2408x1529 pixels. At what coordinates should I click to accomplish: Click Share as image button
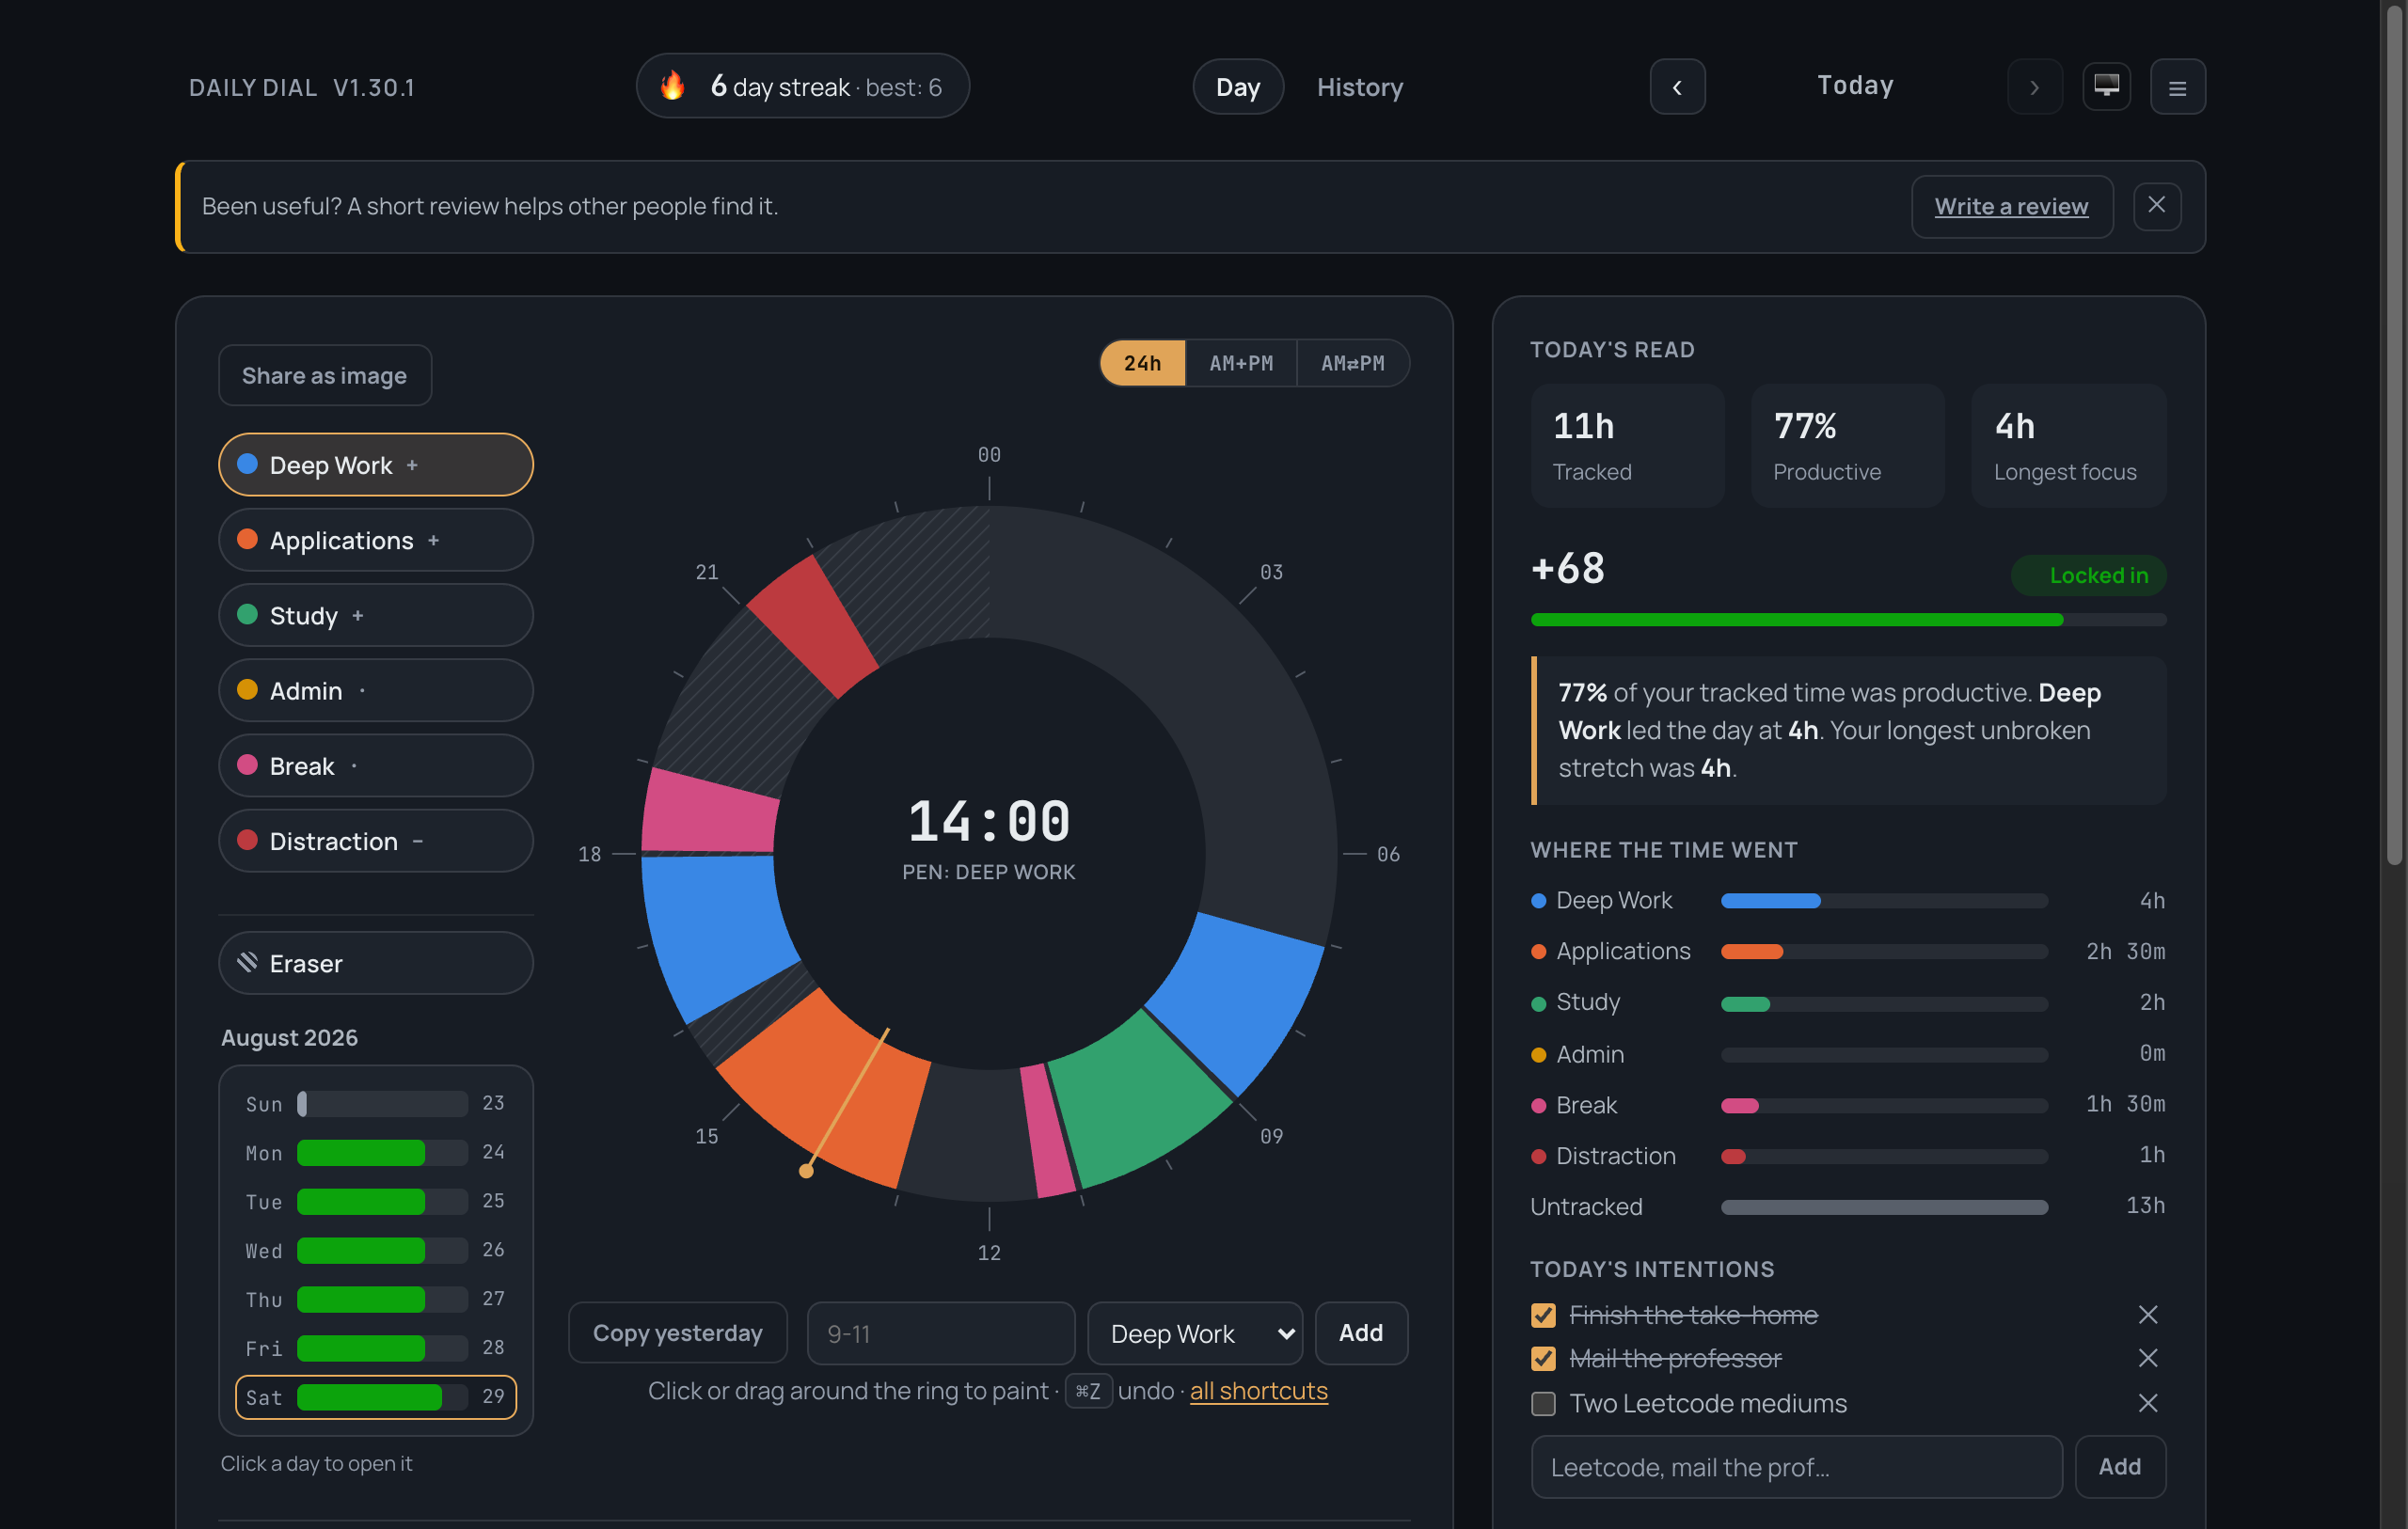(325, 375)
